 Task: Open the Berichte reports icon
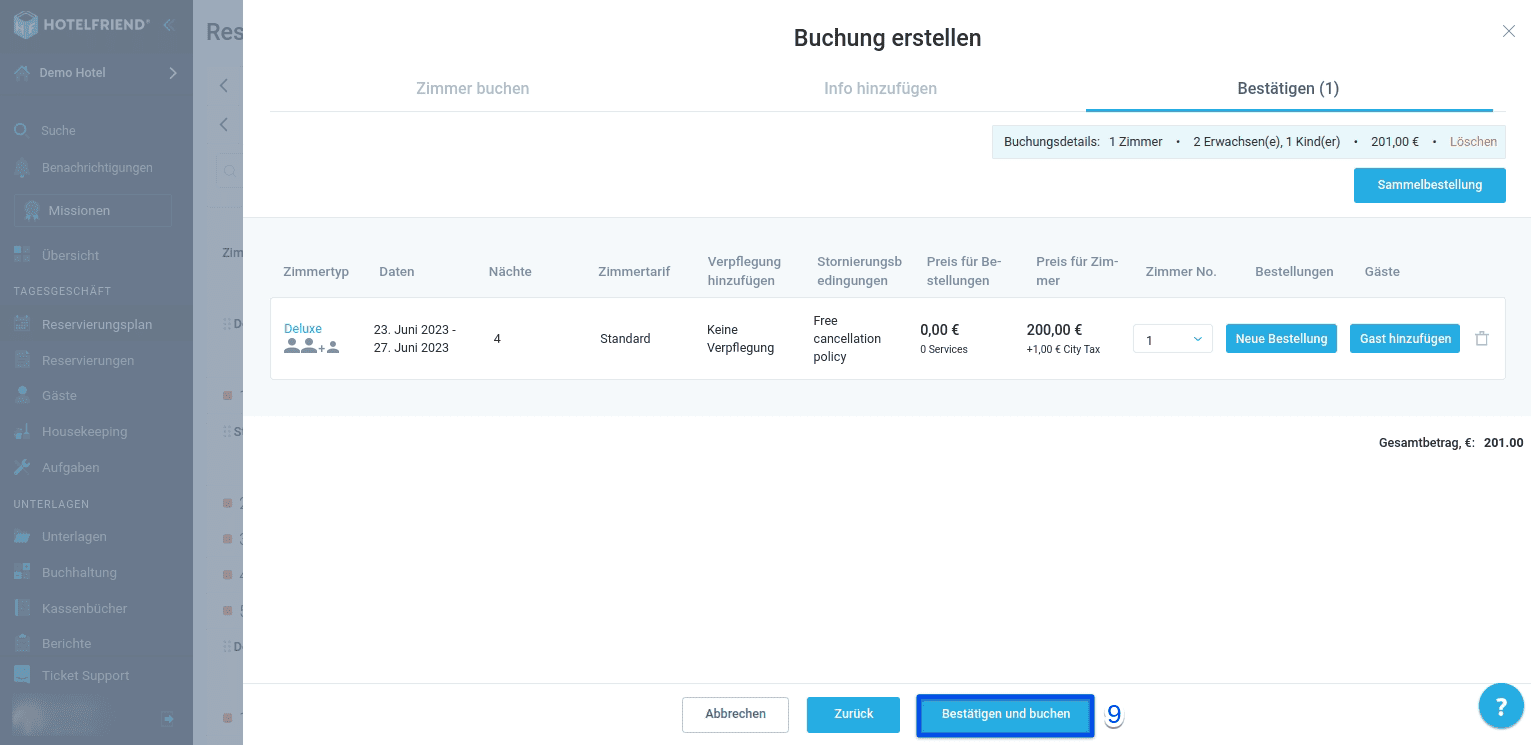pos(20,643)
